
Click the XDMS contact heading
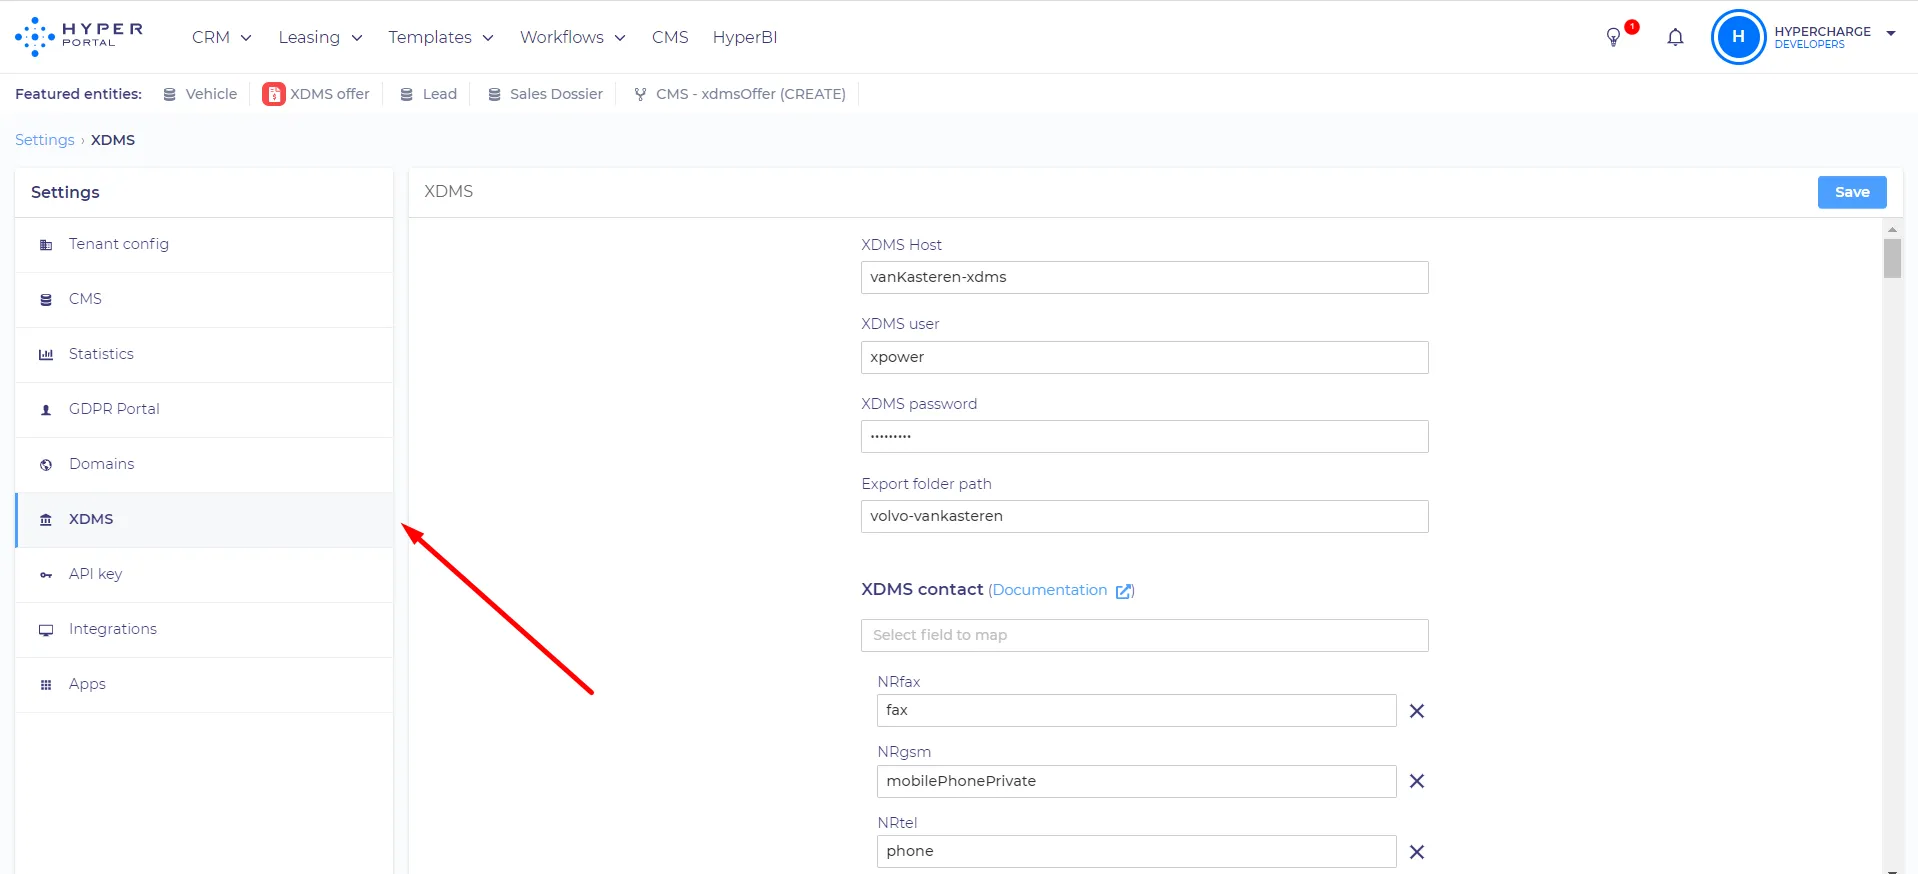click(922, 590)
